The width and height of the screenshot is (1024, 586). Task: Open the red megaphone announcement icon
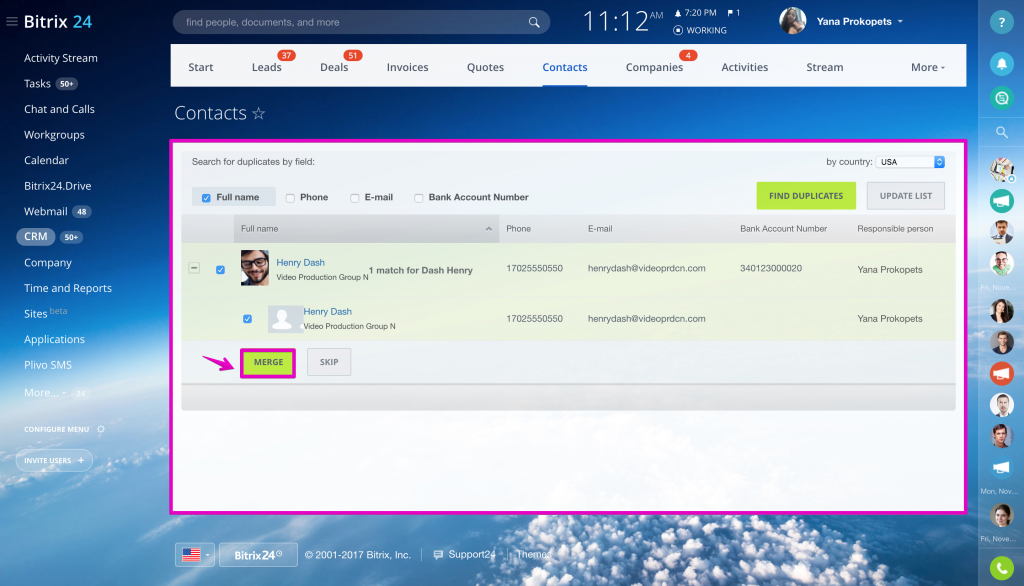(1001, 374)
